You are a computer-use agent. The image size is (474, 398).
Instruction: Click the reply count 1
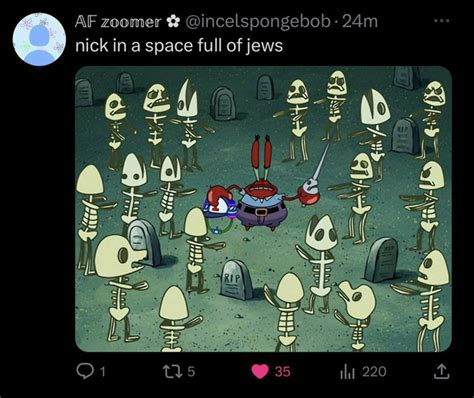pos(103,372)
